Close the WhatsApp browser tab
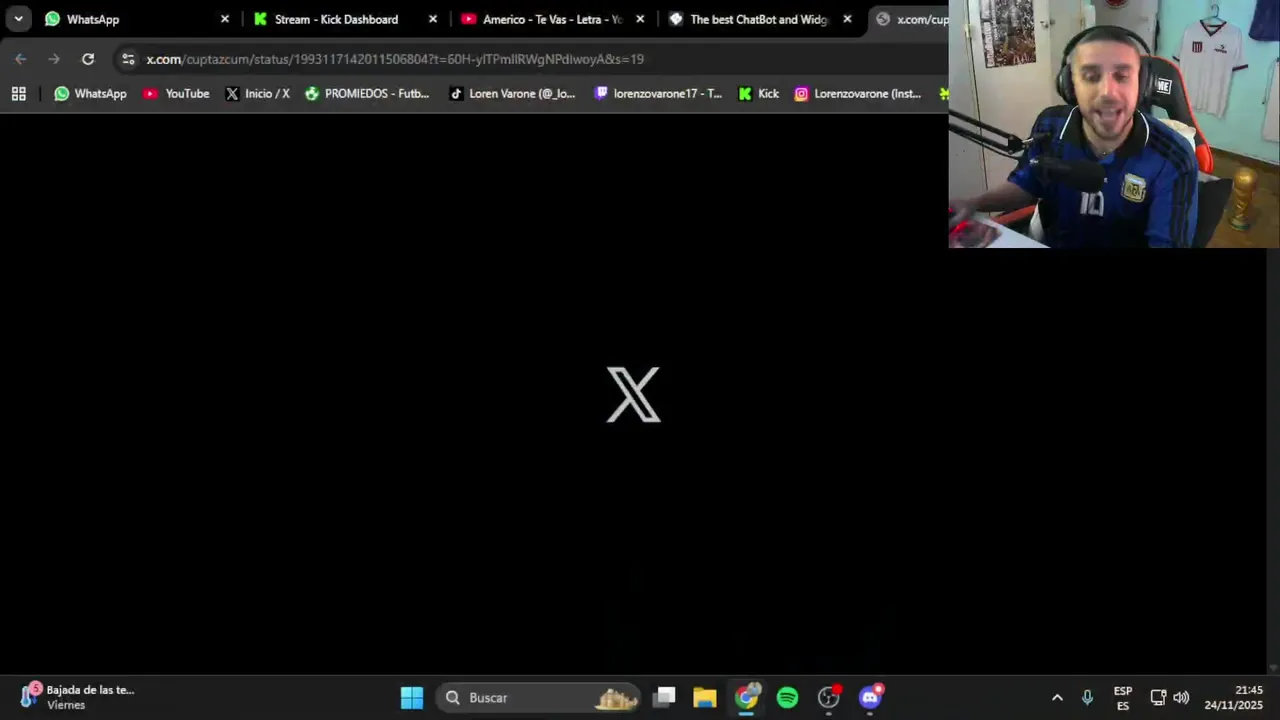1280x720 pixels. 225,19
